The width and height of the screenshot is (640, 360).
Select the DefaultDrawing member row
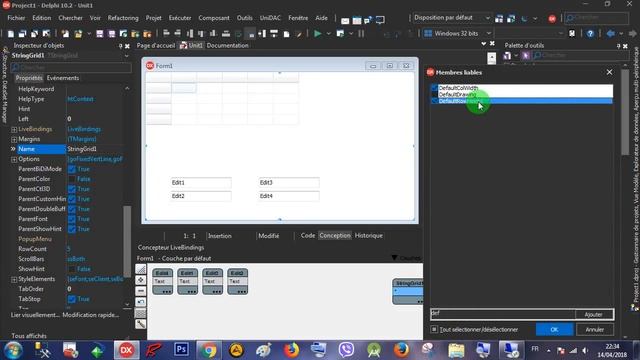pyautogui.click(x=522, y=94)
